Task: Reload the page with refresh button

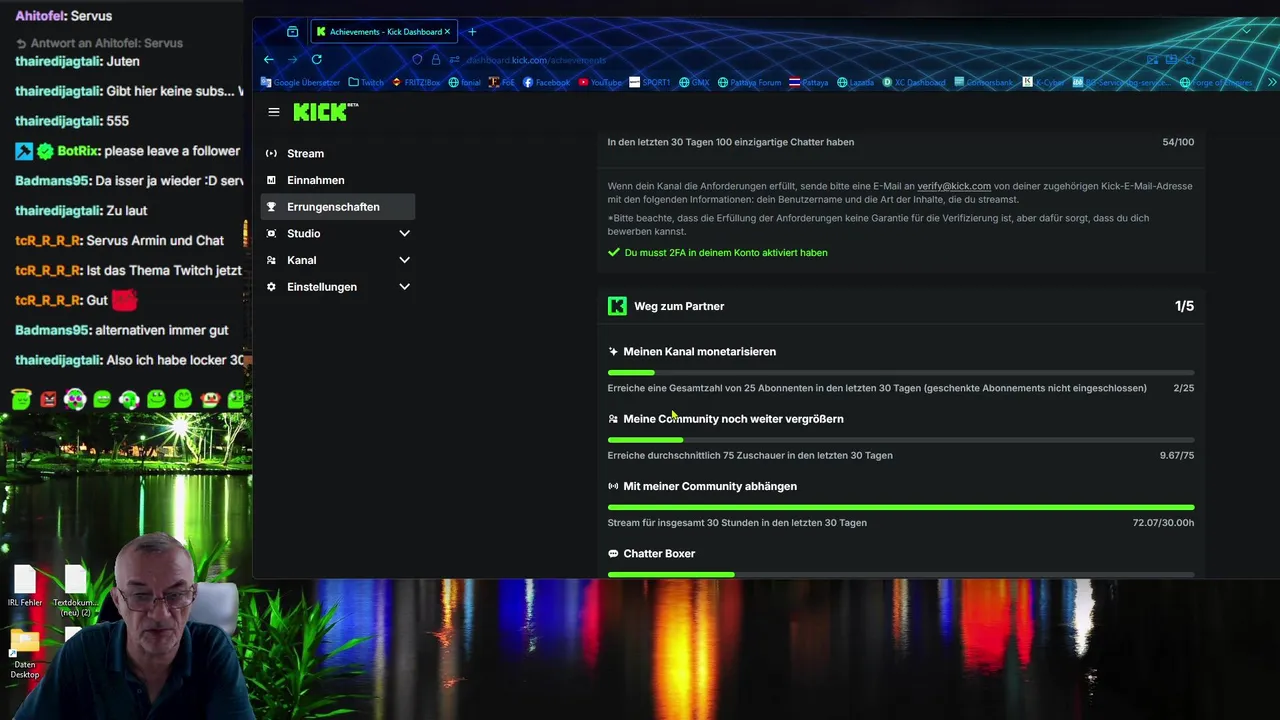Action: click(x=317, y=60)
